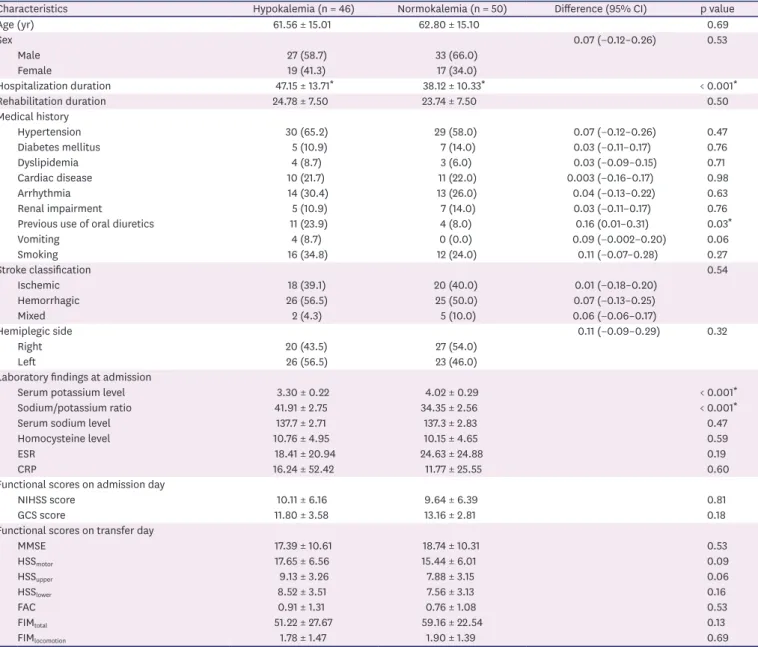Image resolution: width=758 pixels, height=647 pixels.
Task: Select the 'Mixed' row label
Action: point(31,316)
